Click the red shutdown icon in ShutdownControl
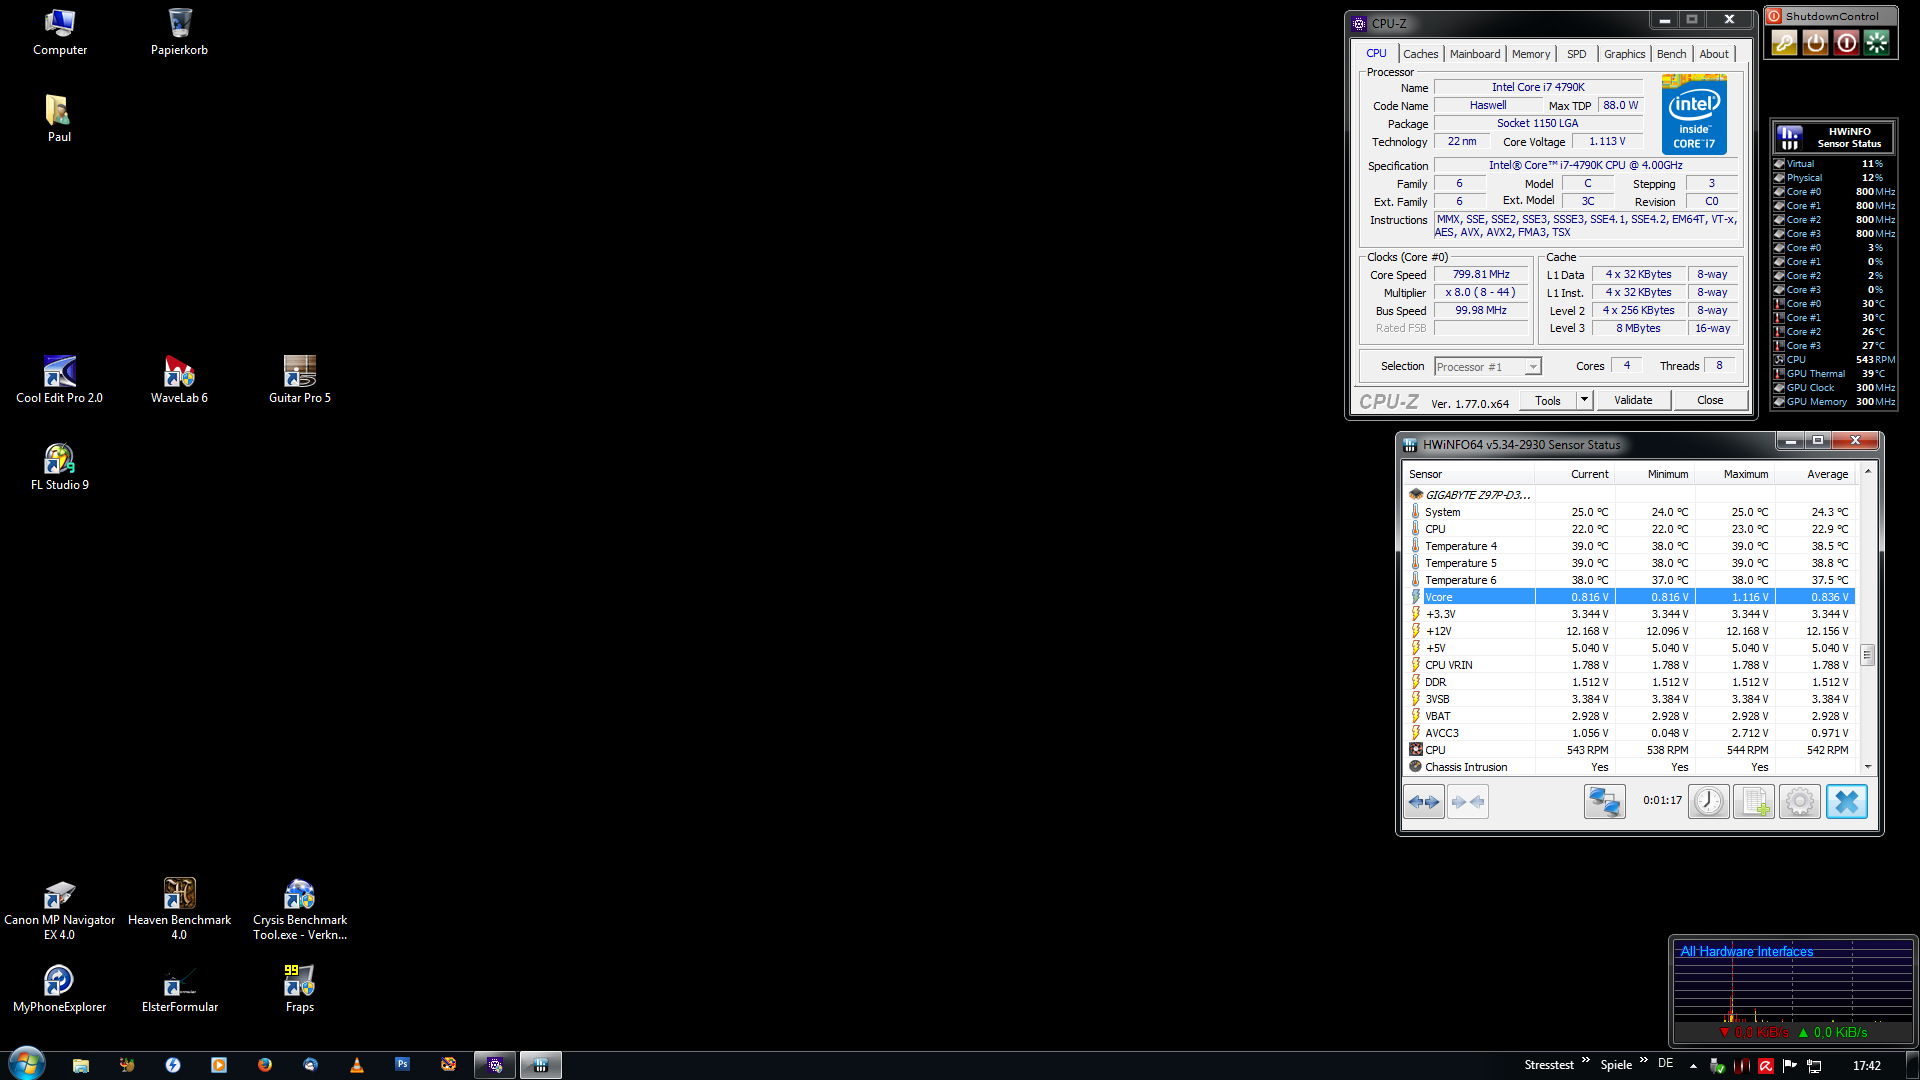This screenshot has height=1080, width=1920. coord(1846,43)
